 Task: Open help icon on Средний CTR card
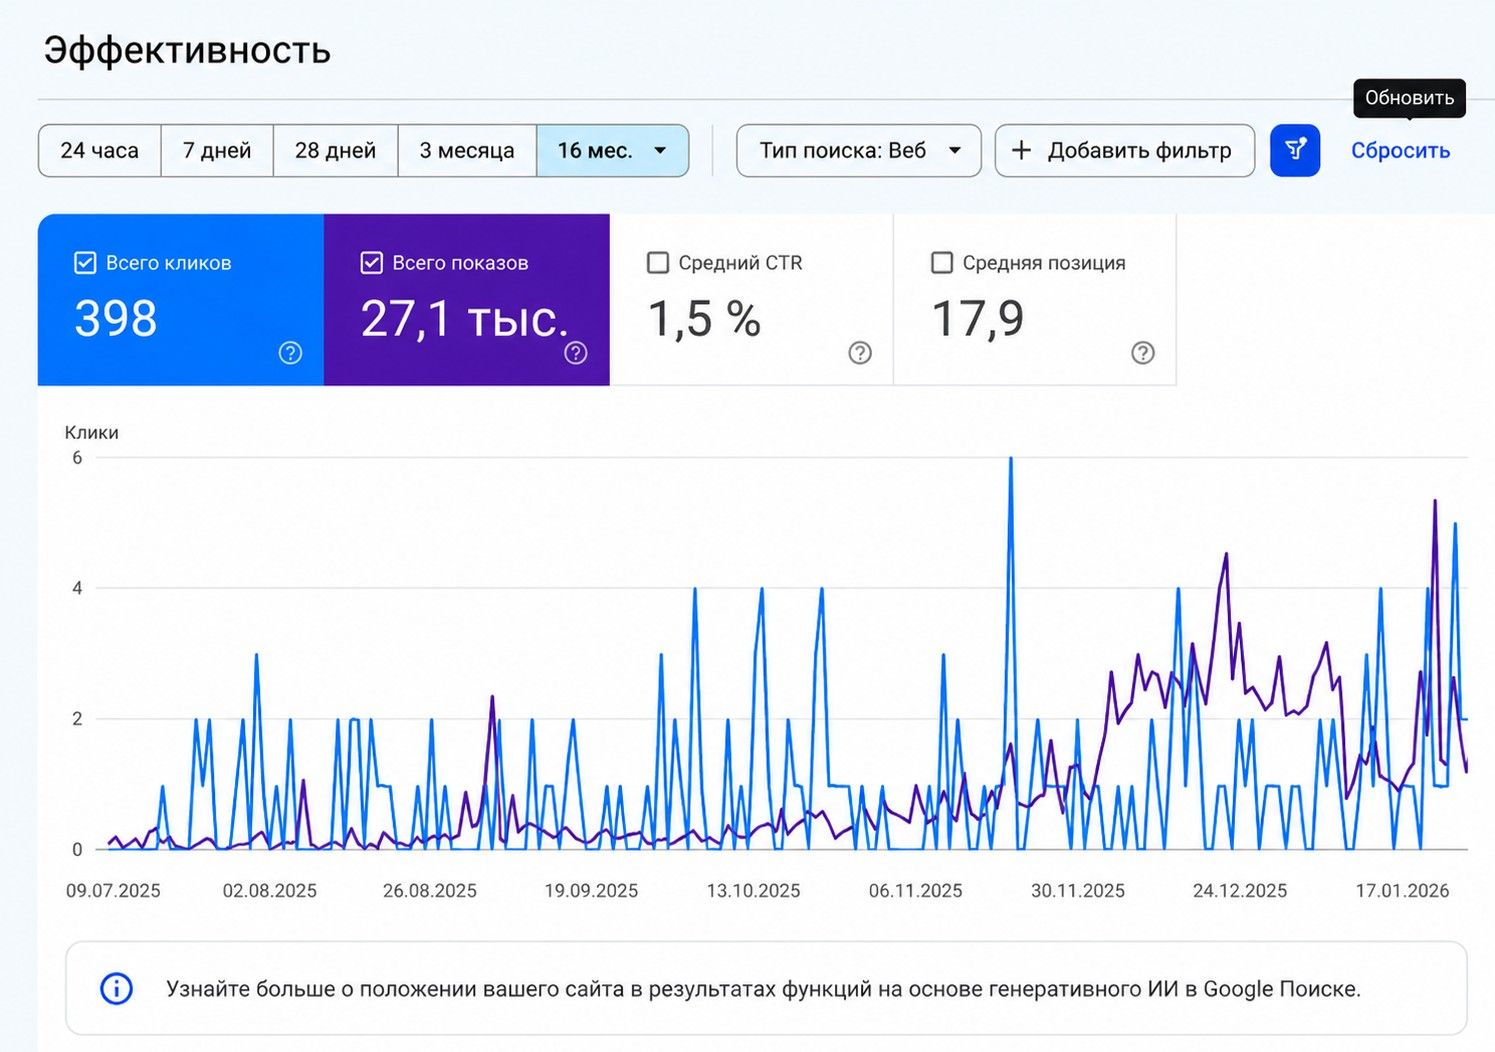pos(860,353)
